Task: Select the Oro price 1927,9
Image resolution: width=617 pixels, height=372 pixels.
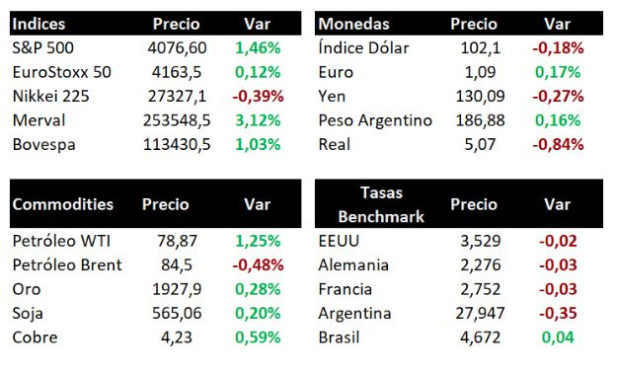Action: point(177,289)
